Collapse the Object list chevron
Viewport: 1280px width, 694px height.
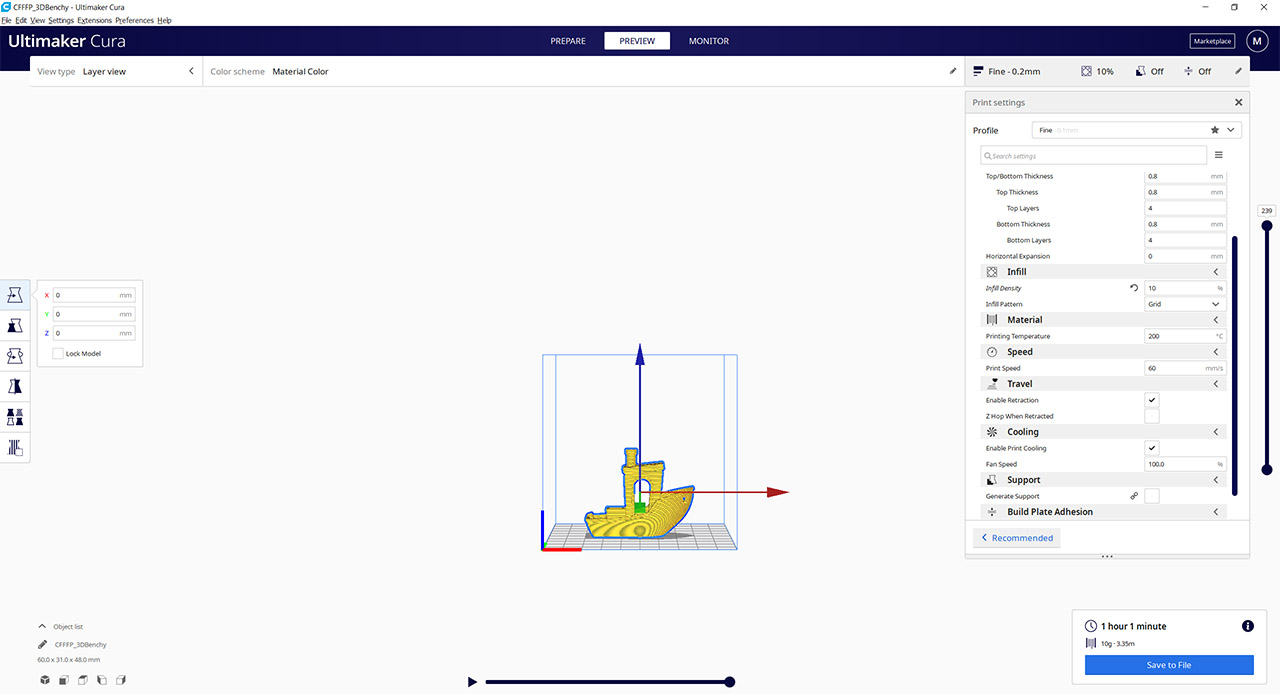click(42, 627)
